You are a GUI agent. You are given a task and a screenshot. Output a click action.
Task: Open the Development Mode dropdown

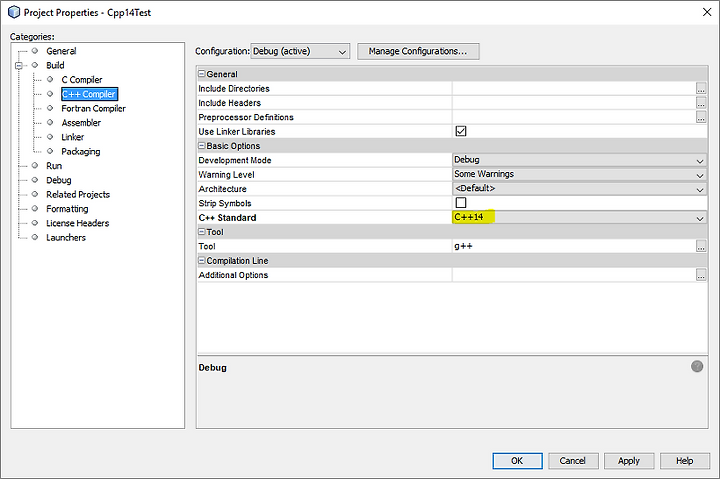coord(579,160)
